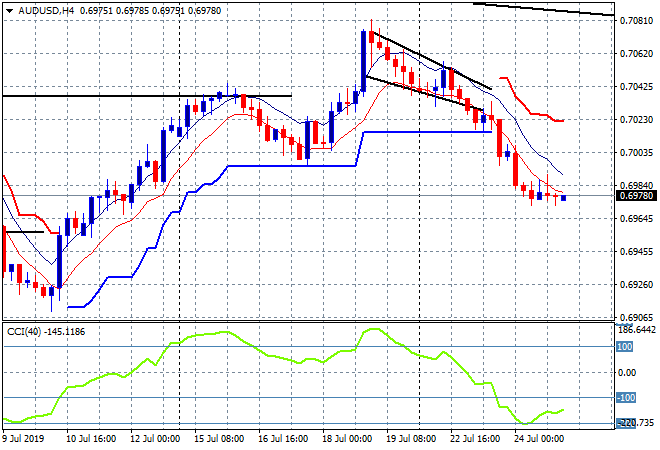
Task: Click the AUDUSD,H4 chart title
Action: coord(46,11)
